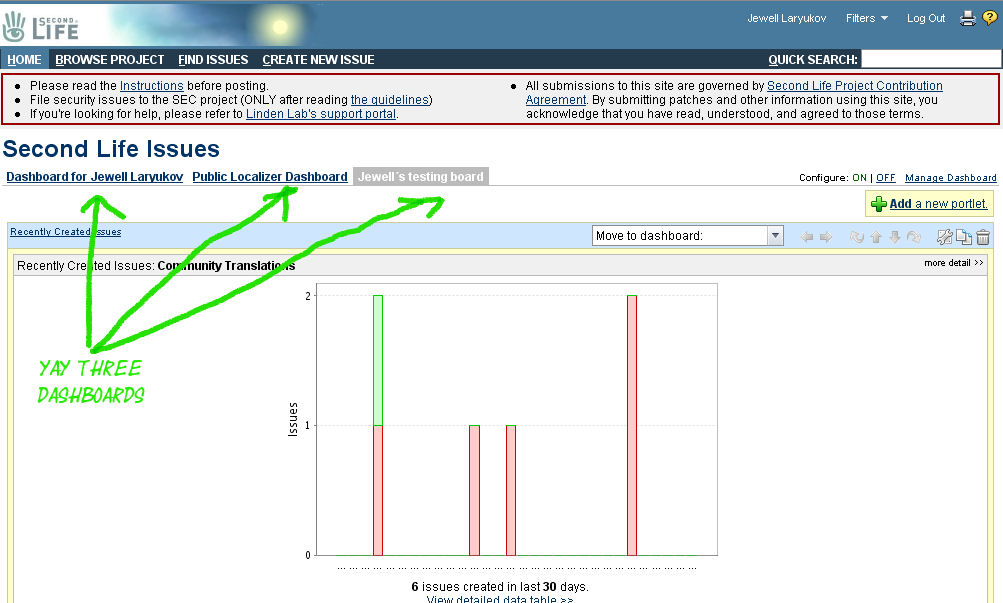Click the move portlet up arrow
The height and width of the screenshot is (603, 1003).
876,237
